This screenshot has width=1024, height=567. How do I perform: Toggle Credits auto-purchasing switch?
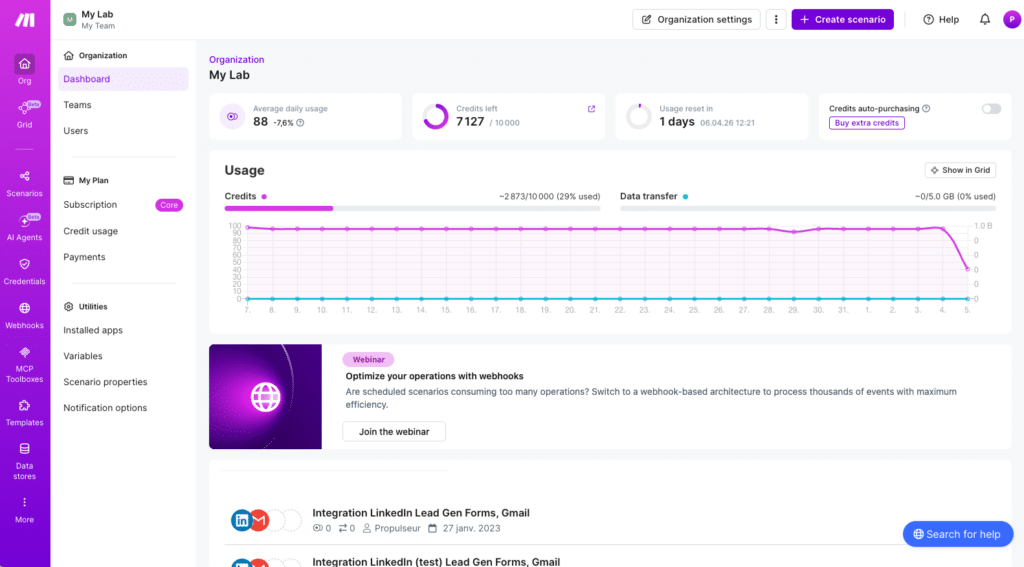pyautogui.click(x=991, y=109)
